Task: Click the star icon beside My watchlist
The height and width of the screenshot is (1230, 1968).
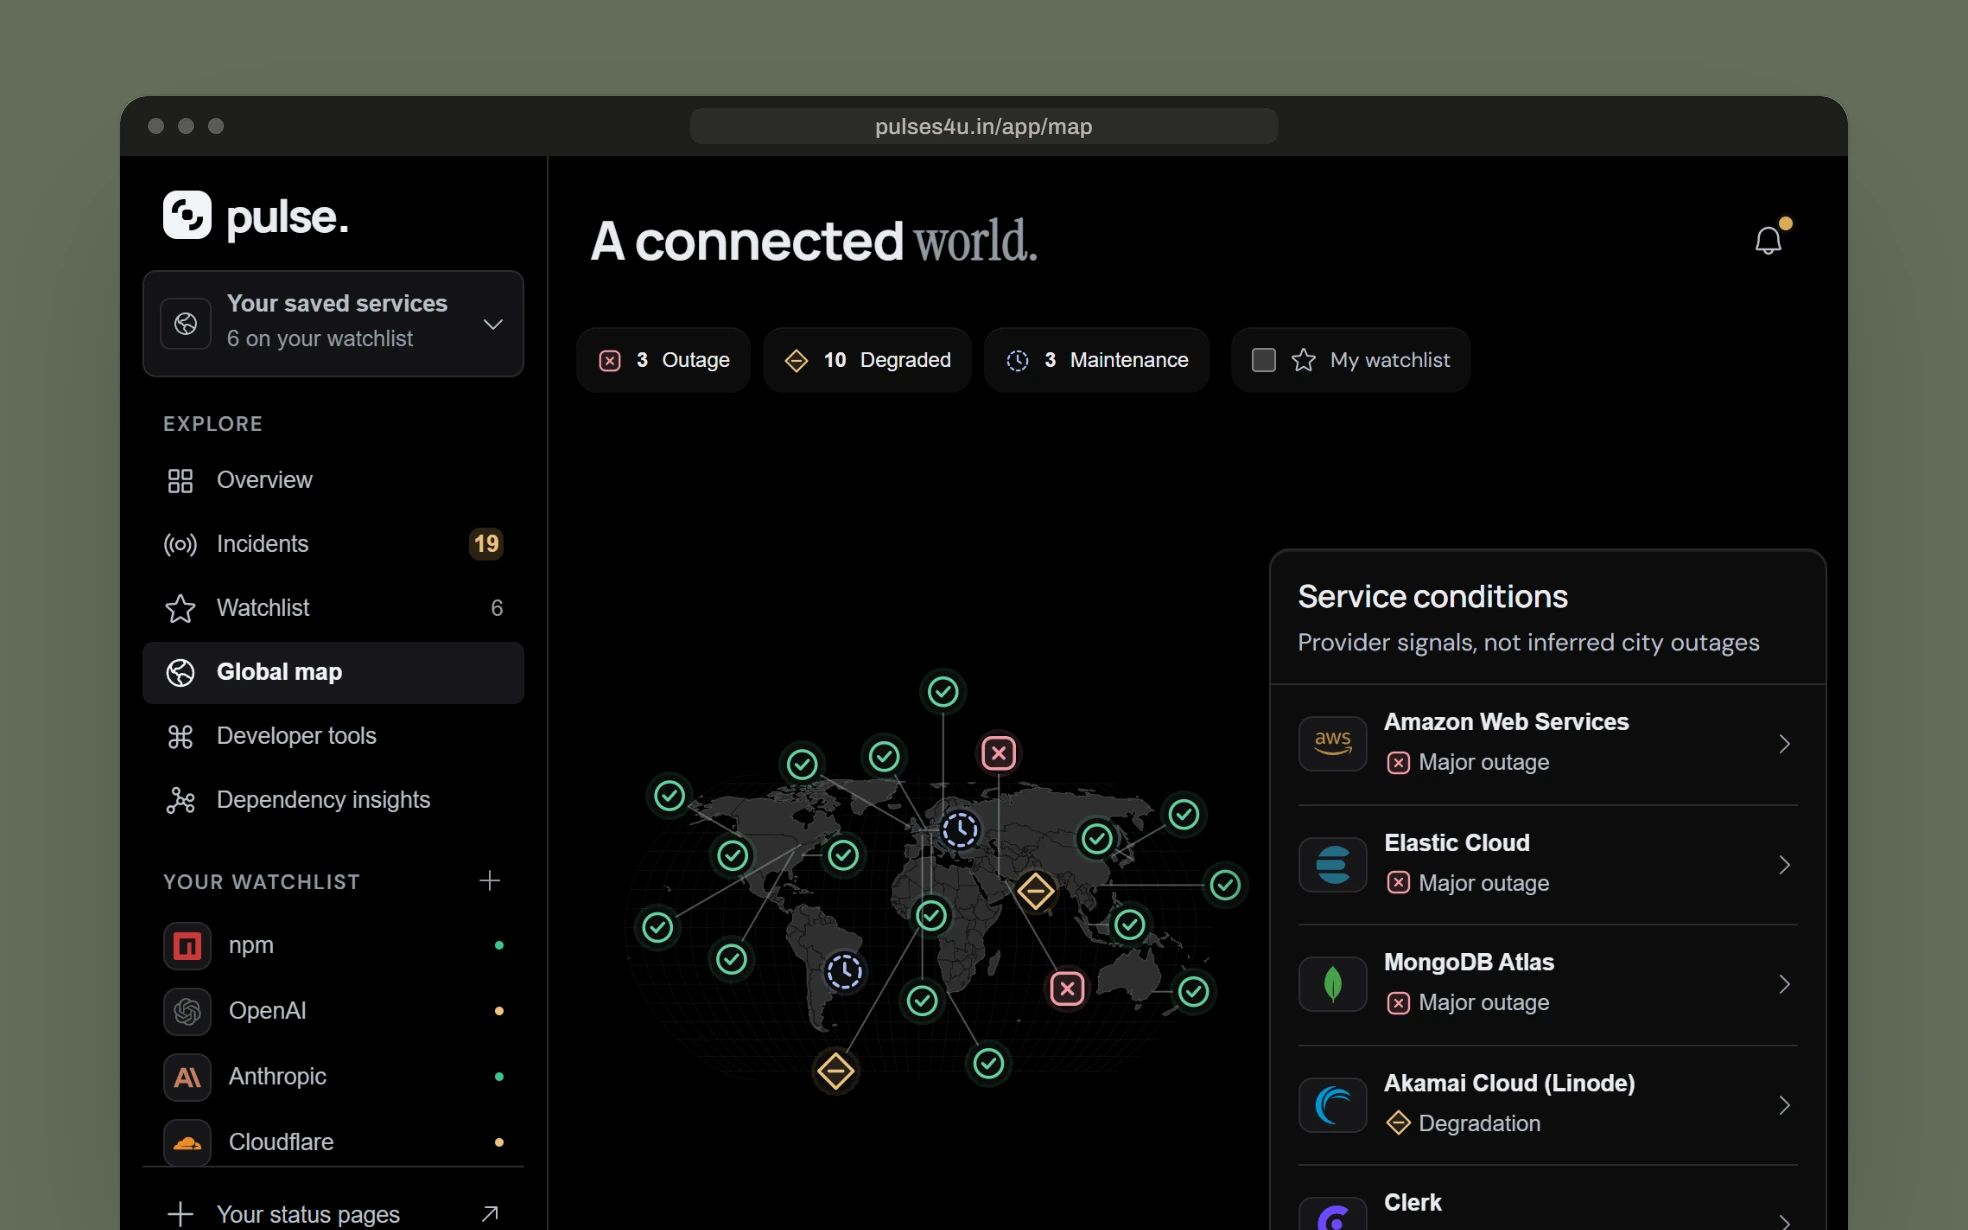Action: tap(1303, 360)
